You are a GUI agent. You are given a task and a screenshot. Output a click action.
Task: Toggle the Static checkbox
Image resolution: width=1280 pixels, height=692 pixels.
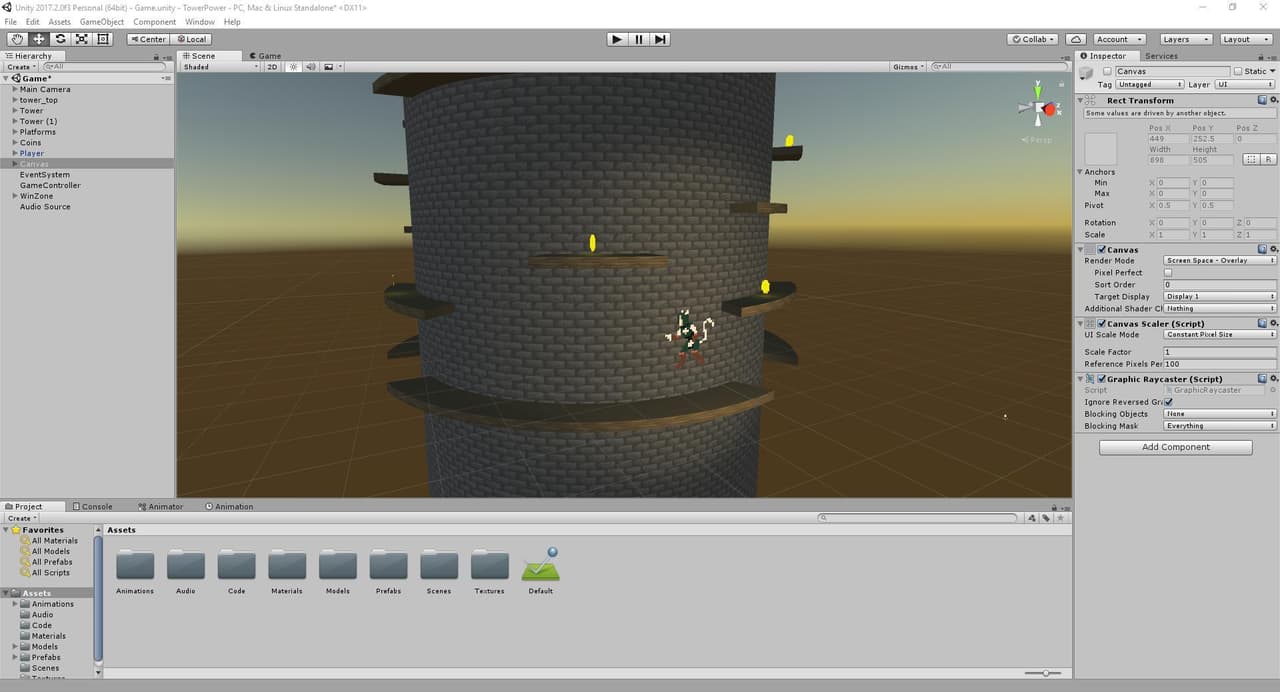pyautogui.click(x=1237, y=71)
